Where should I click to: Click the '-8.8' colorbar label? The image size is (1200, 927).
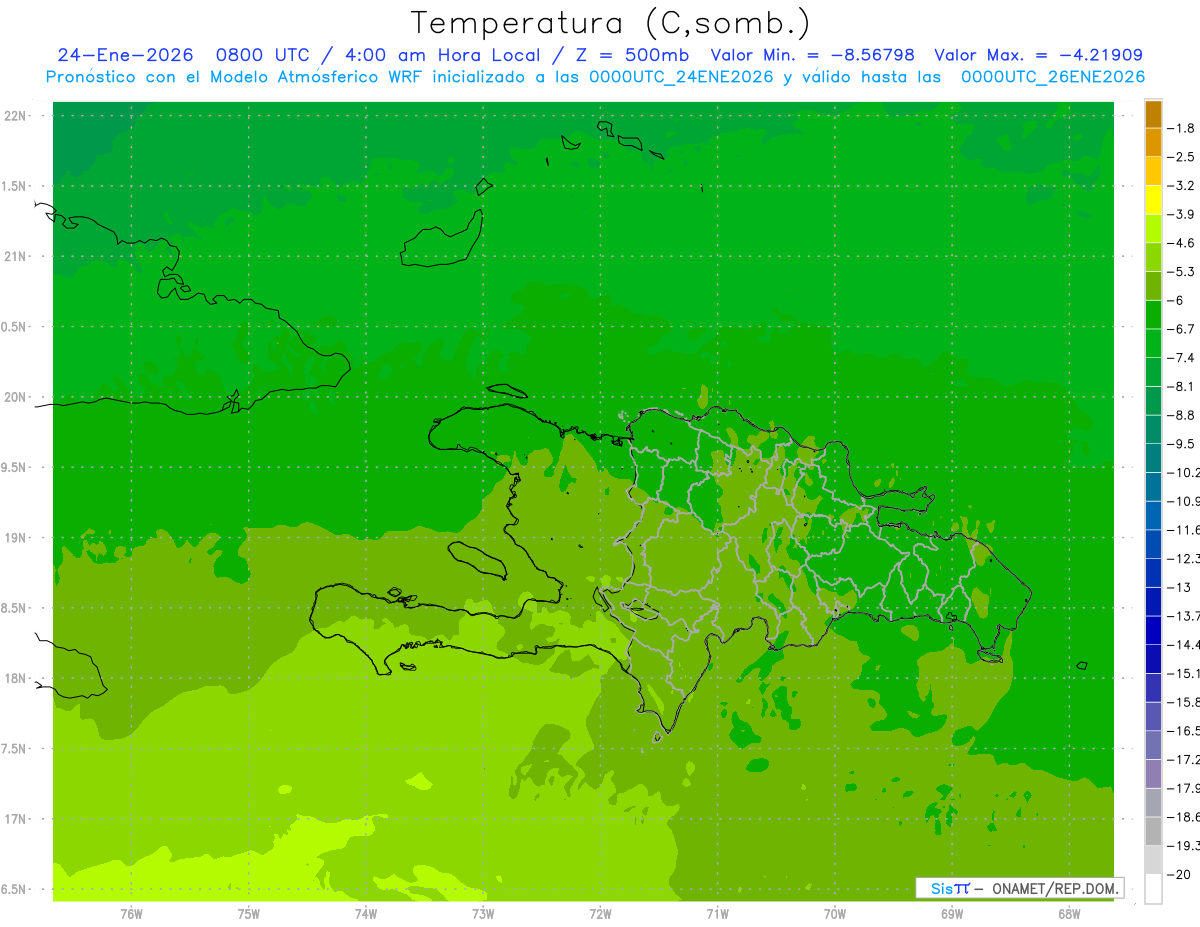click(x=1181, y=415)
